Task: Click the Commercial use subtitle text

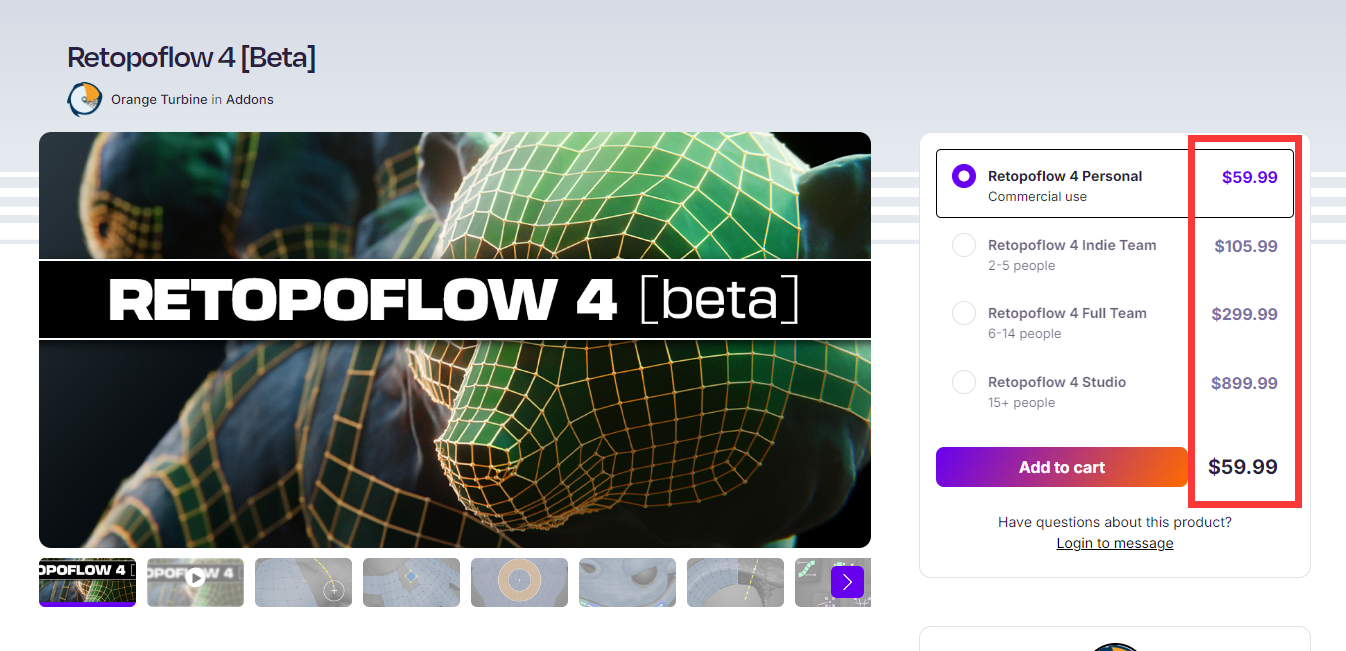Action: point(1037,196)
